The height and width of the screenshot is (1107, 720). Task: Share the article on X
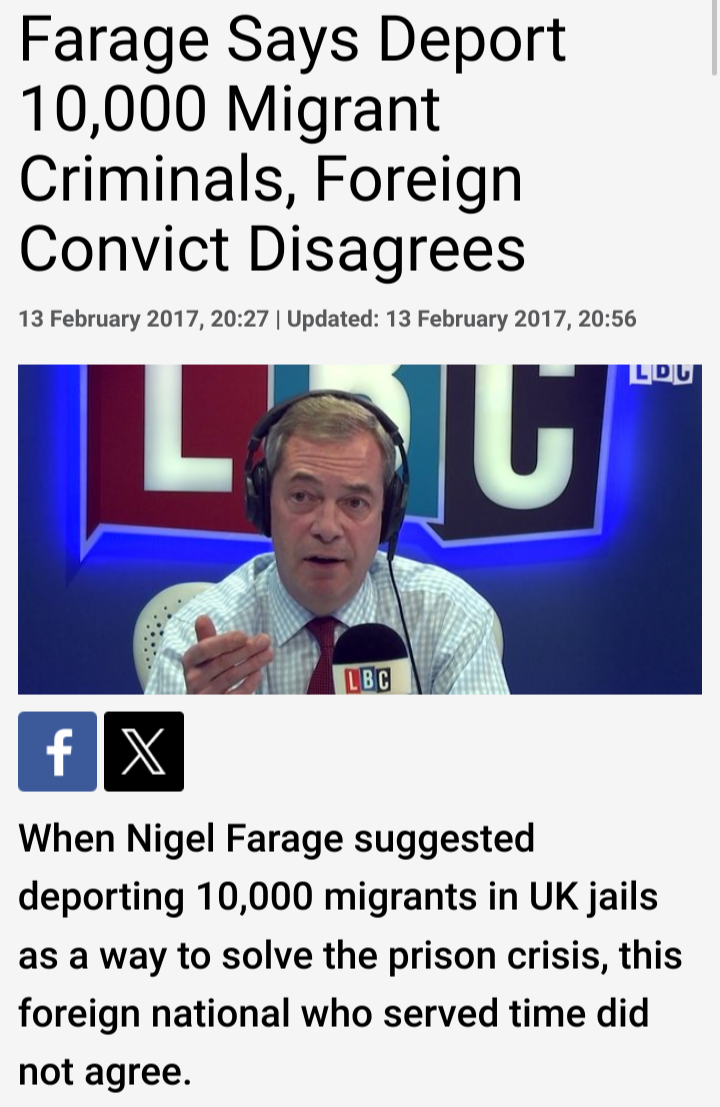point(144,751)
